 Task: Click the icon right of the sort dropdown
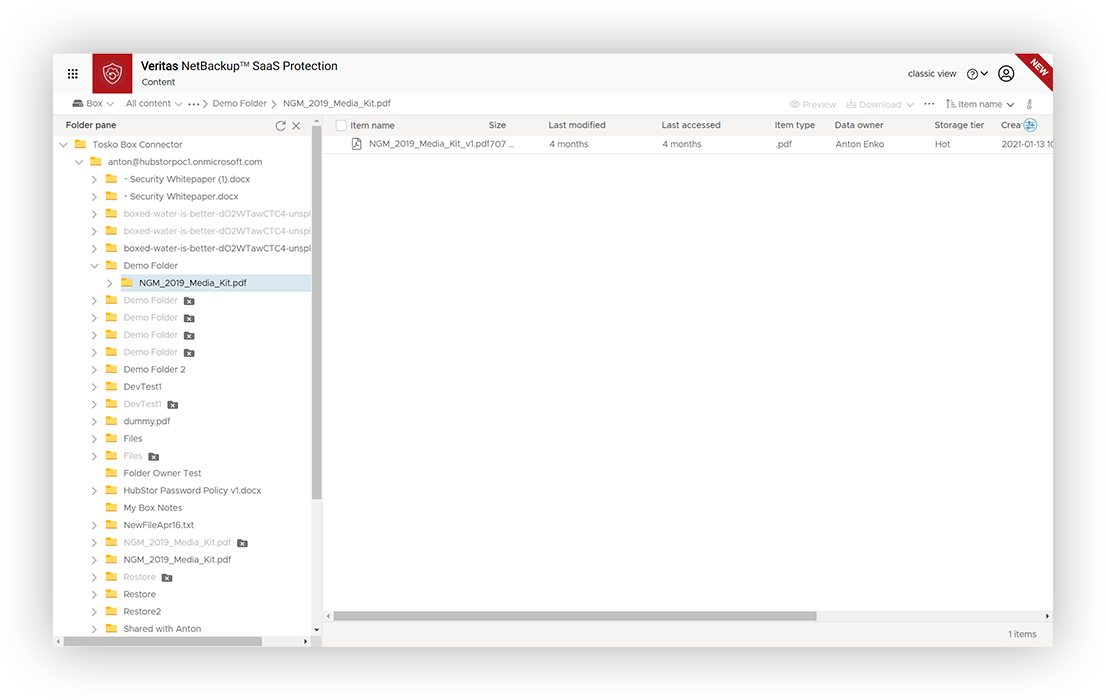pyautogui.click(x=1030, y=104)
